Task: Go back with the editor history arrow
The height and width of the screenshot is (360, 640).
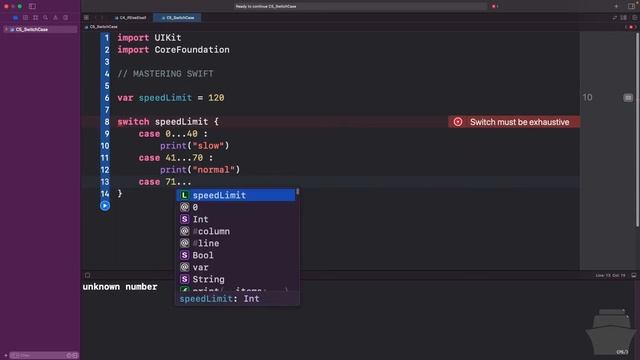Action: coord(96,18)
